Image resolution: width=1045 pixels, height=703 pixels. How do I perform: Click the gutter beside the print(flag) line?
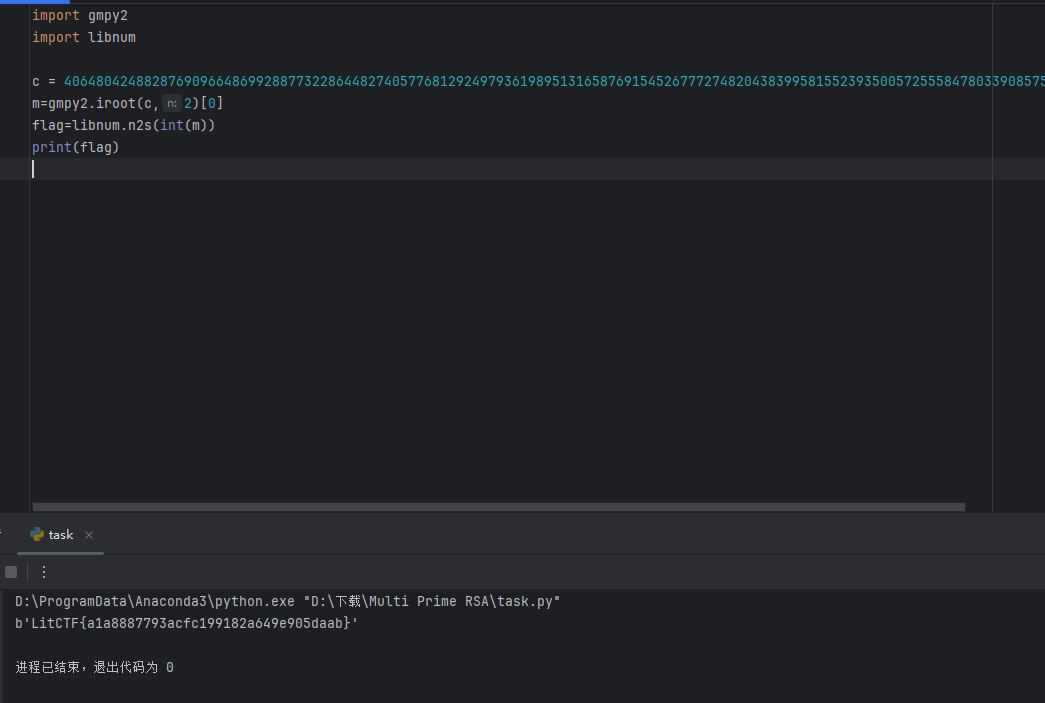15,147
